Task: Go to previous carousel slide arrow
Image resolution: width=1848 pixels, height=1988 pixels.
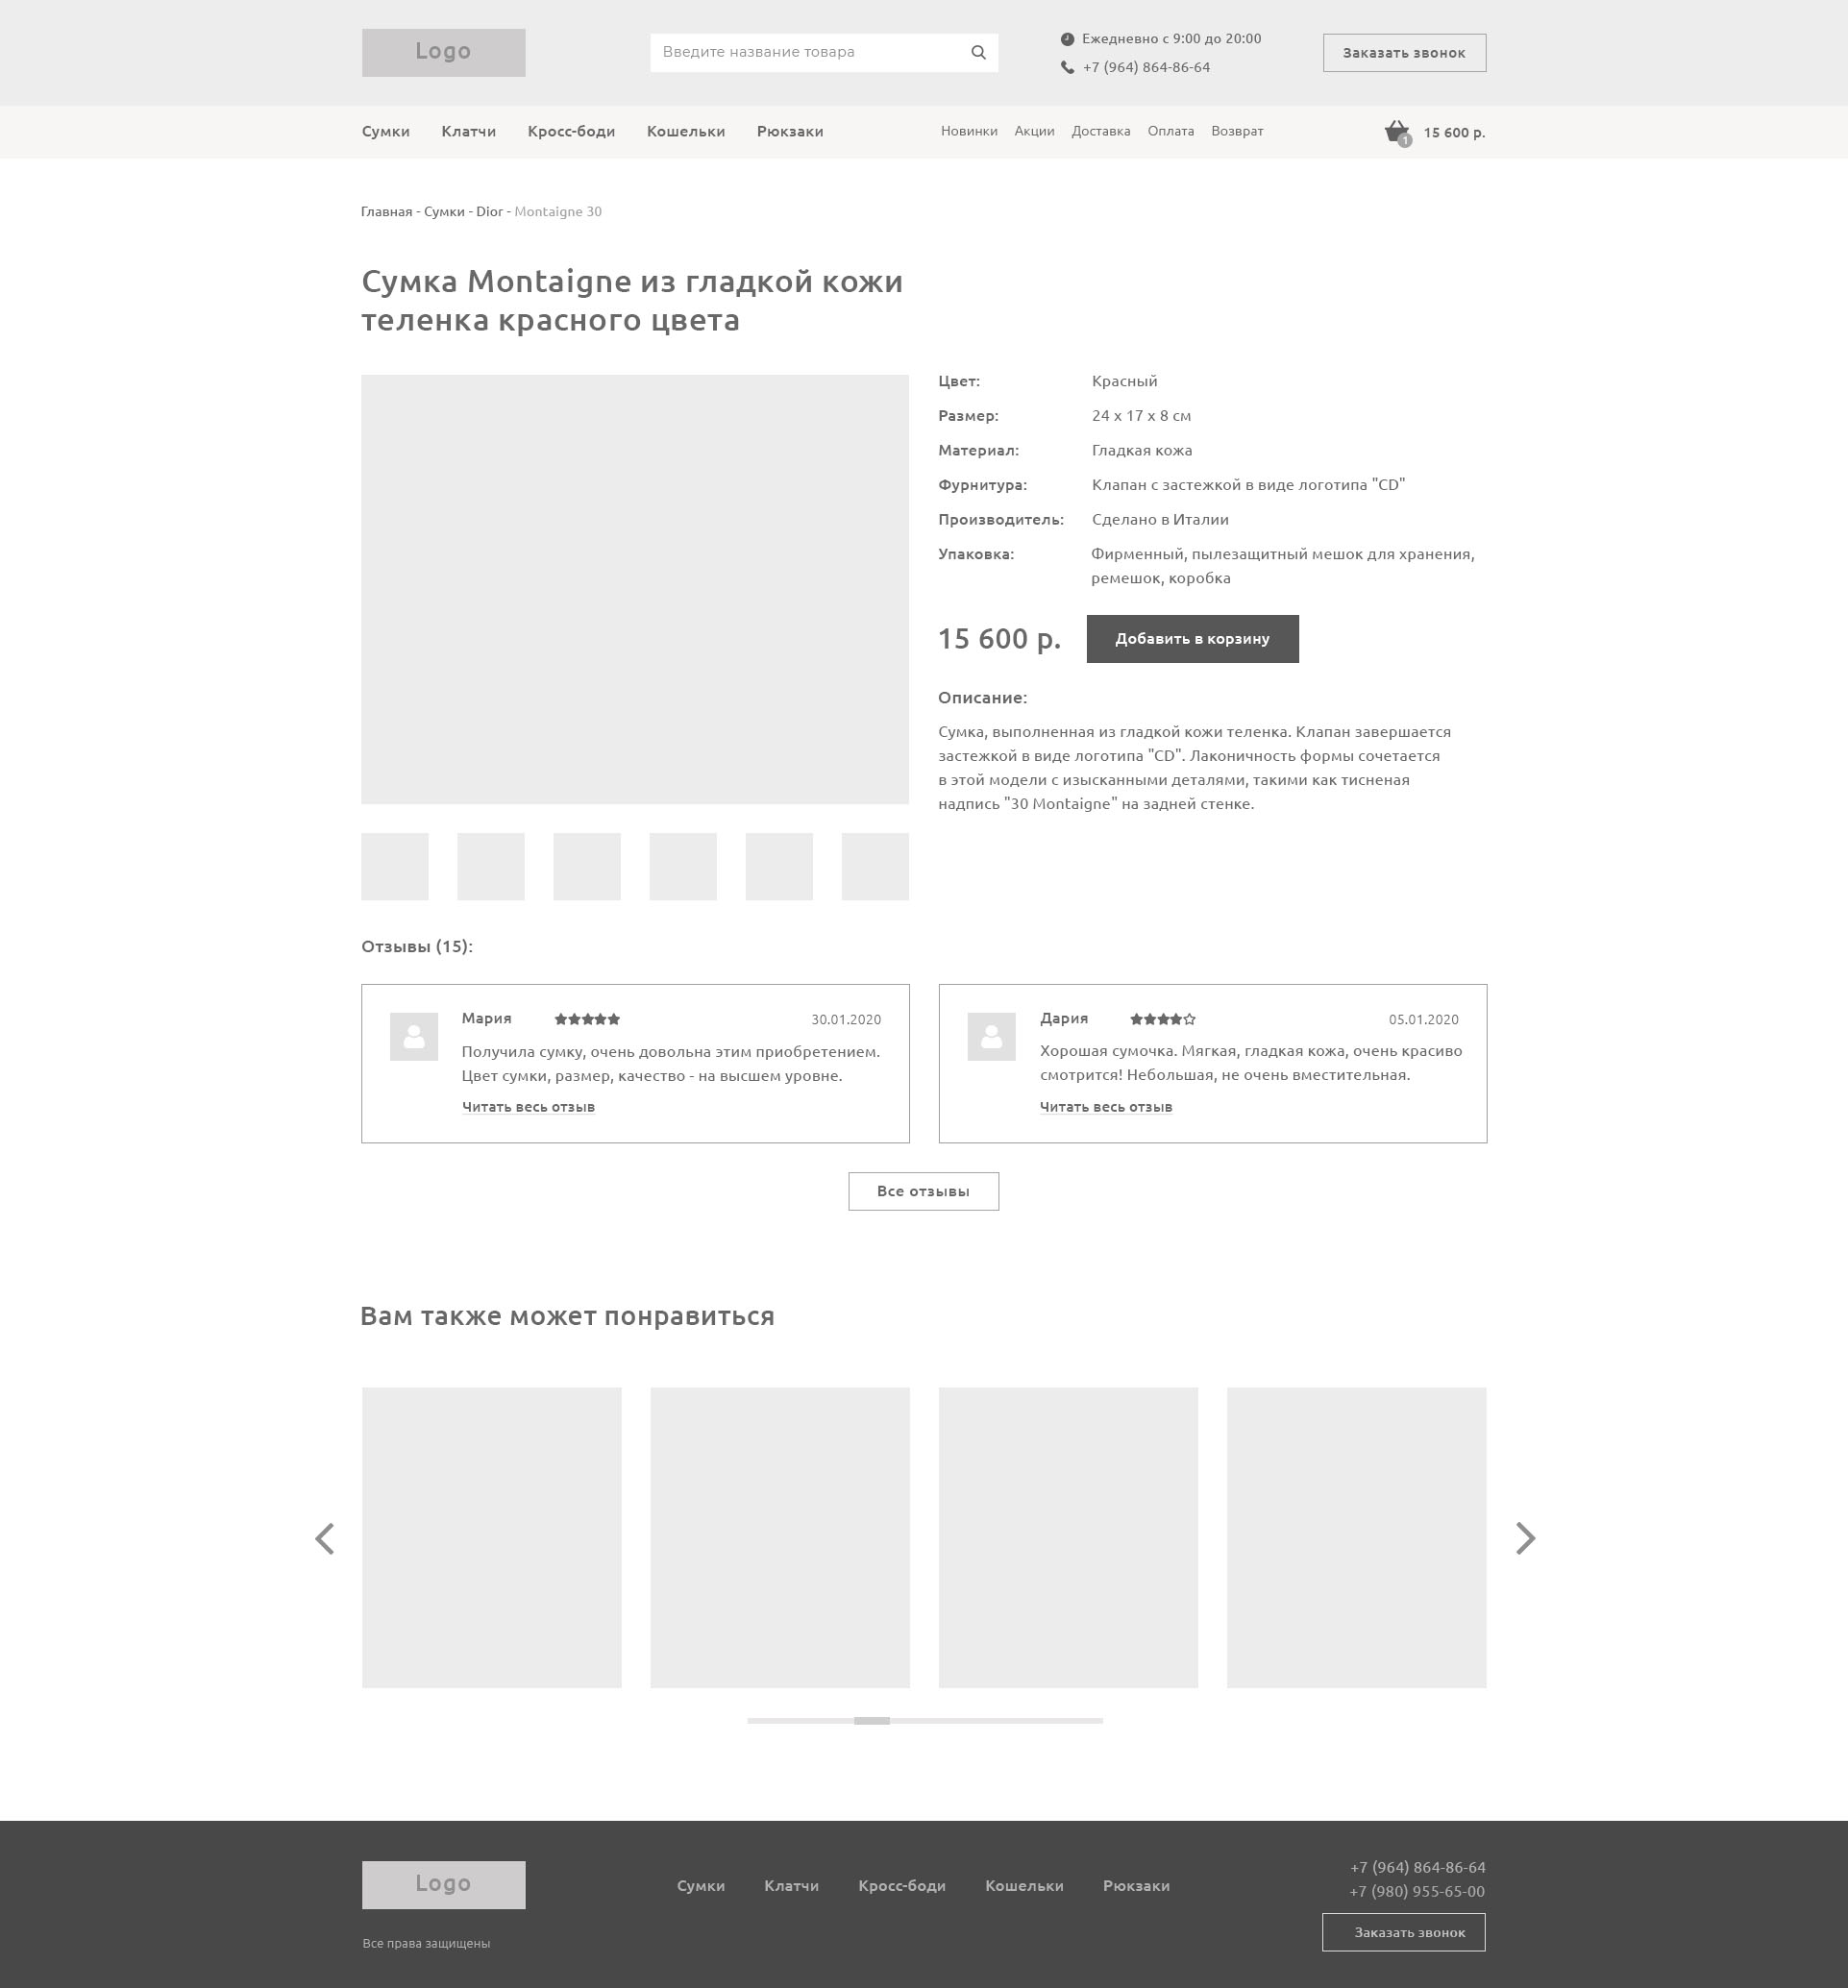Action: (x=324, y=1538)
